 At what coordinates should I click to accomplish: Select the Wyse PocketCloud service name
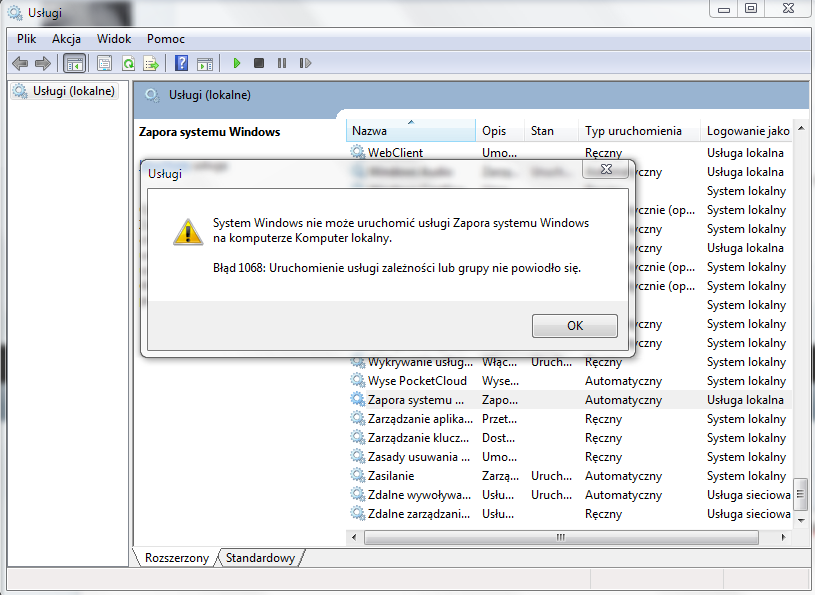coord(417,381)
